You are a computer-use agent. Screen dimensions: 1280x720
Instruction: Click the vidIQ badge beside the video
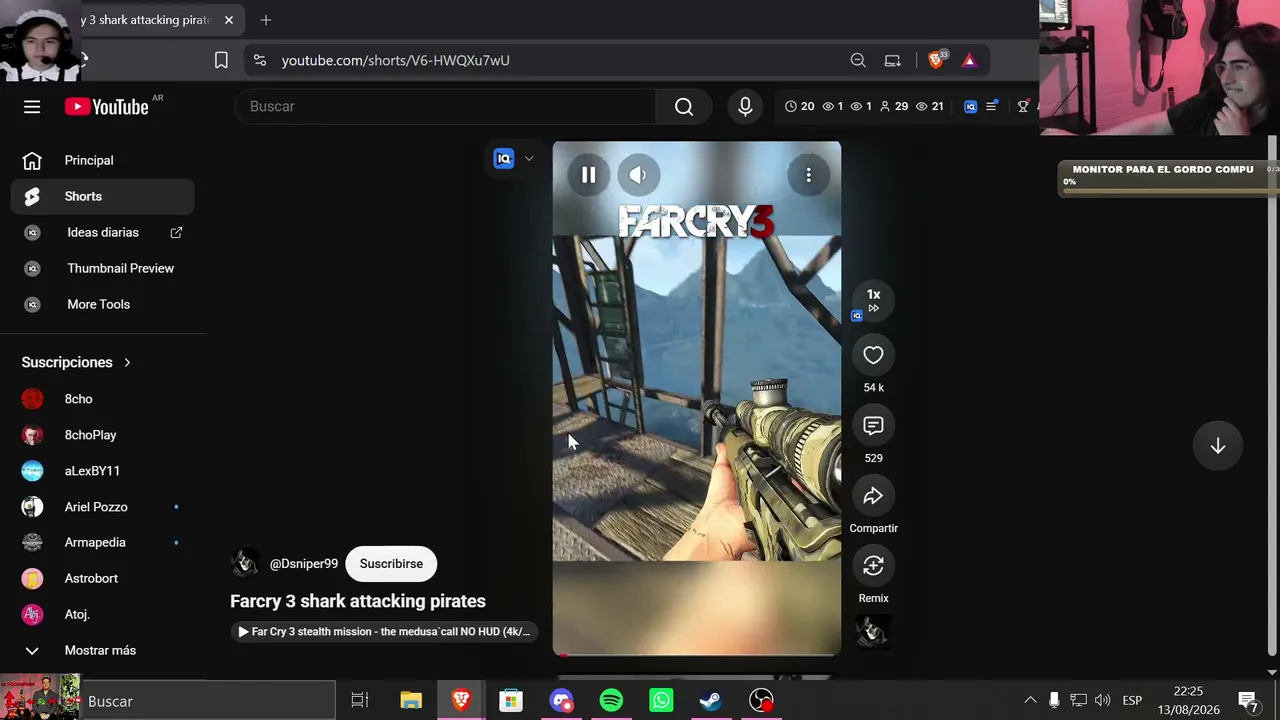coord(503,158)
